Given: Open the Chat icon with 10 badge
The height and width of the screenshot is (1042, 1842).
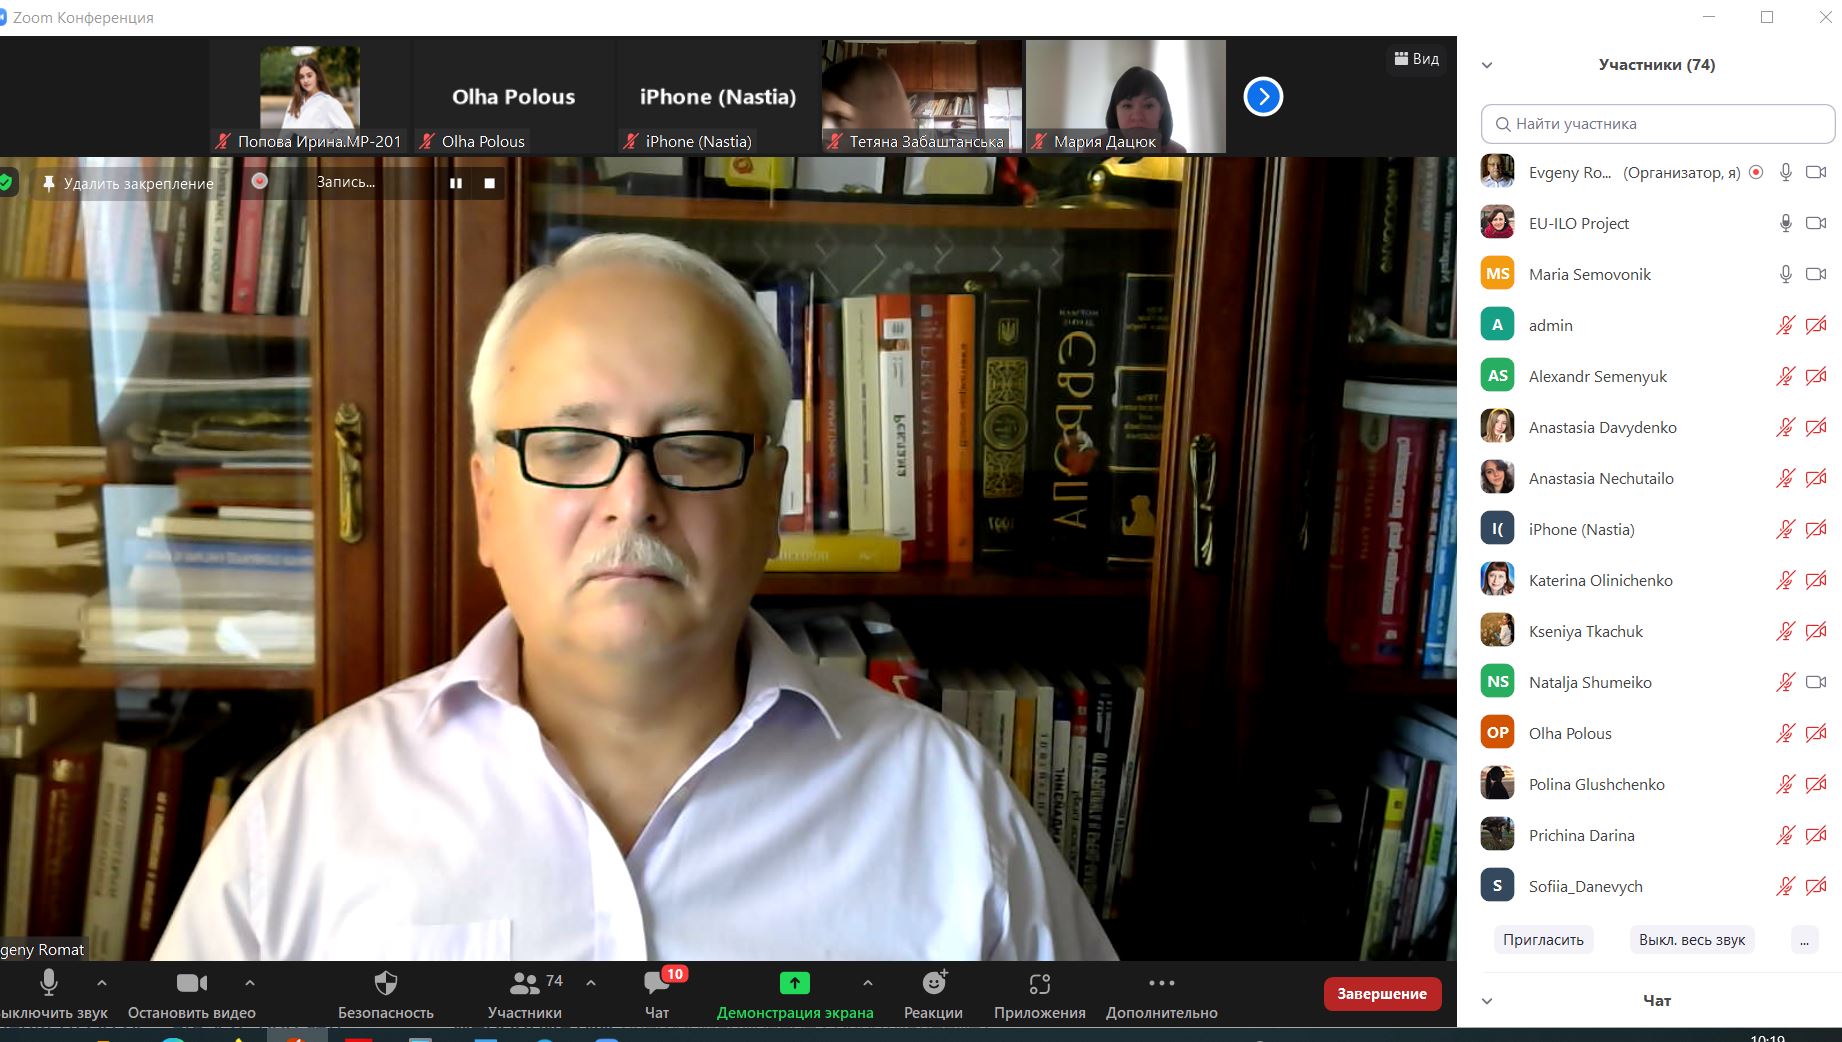Looking at the screenshot, I should click(657, 984).
